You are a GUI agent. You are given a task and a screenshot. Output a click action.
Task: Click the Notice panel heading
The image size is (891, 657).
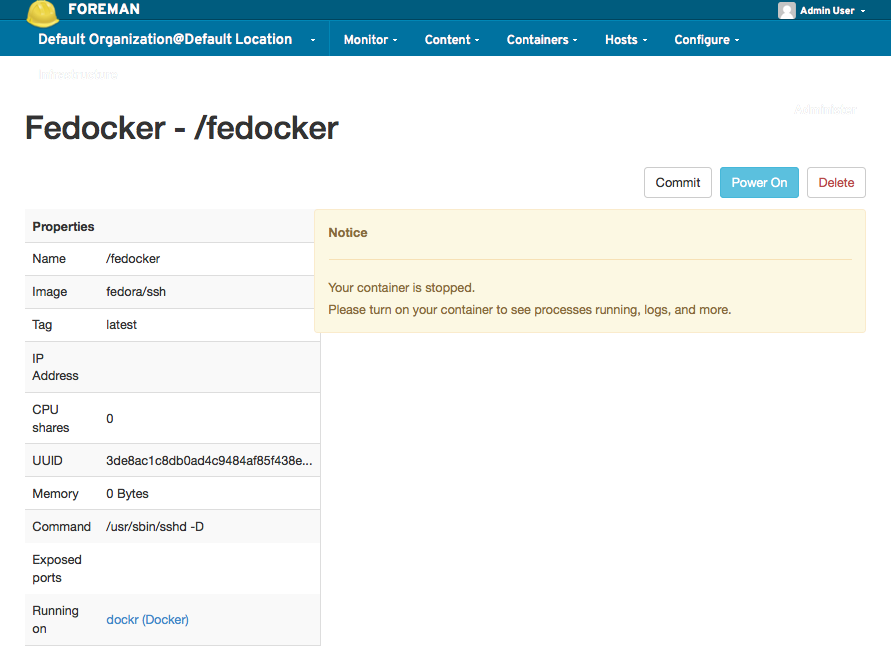coord(348,233)
